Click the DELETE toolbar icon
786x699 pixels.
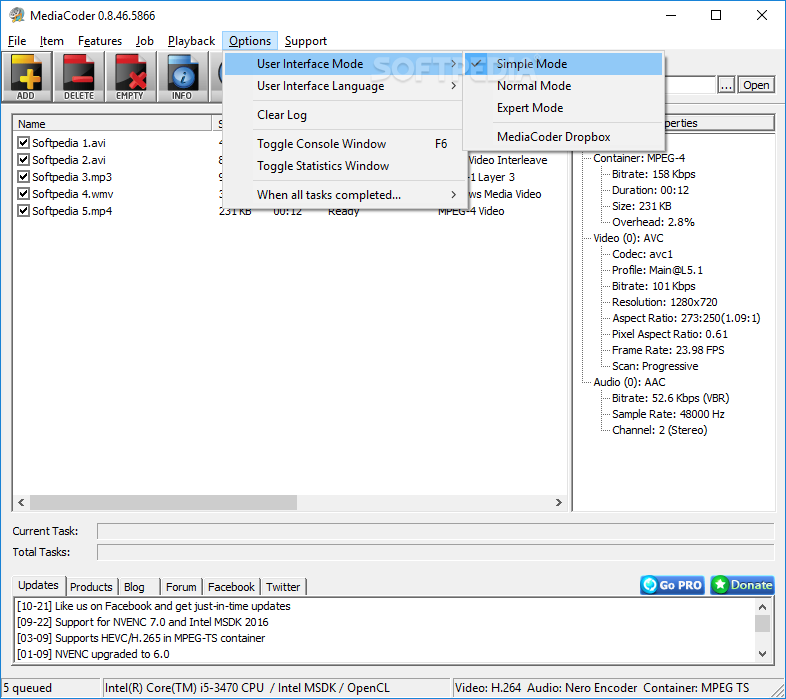[79, 77]
